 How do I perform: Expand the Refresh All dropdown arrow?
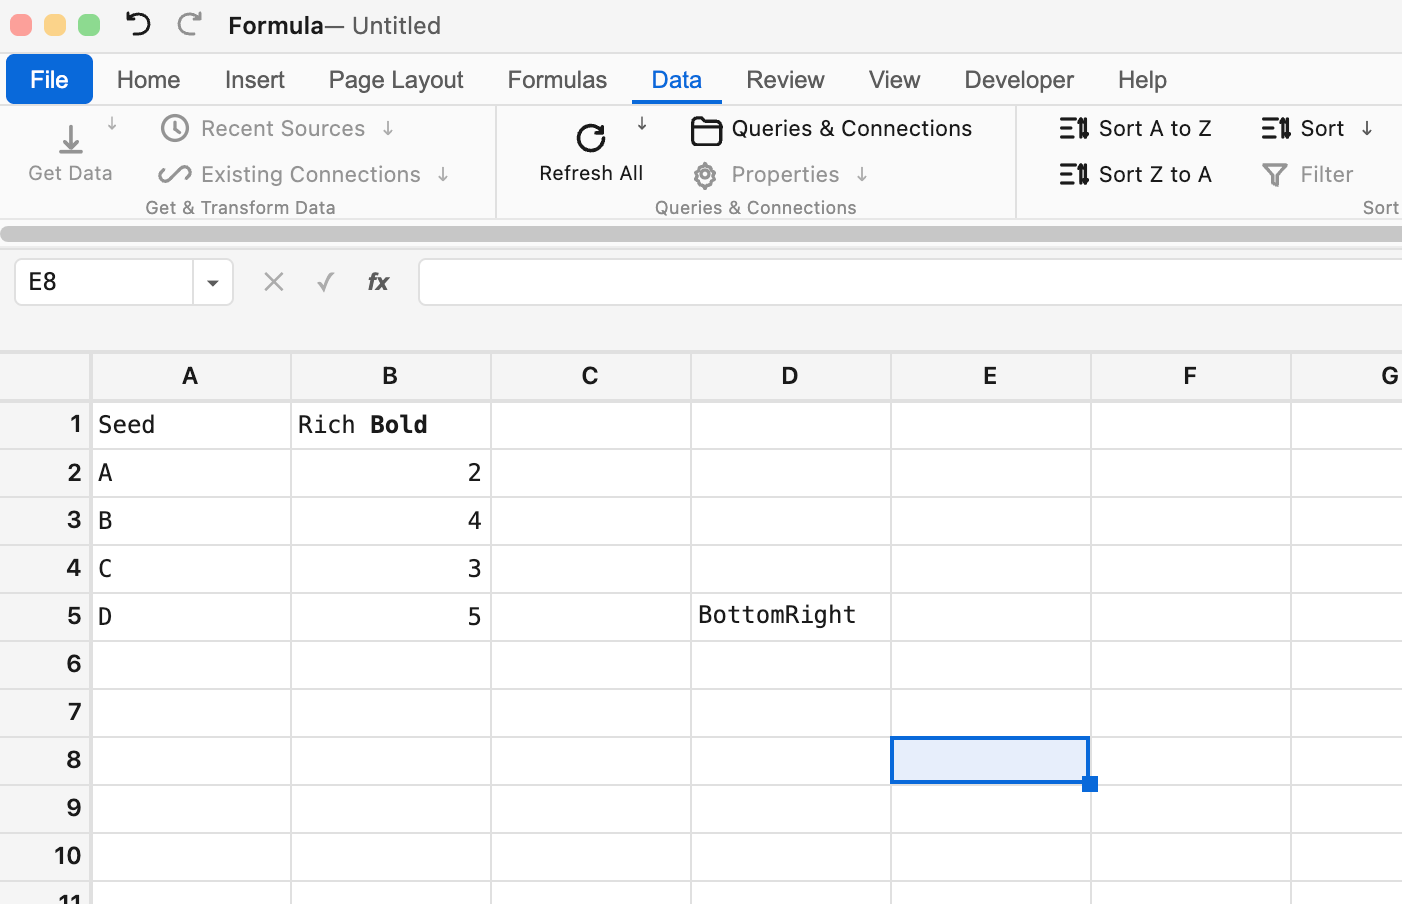tap(641, 126)
